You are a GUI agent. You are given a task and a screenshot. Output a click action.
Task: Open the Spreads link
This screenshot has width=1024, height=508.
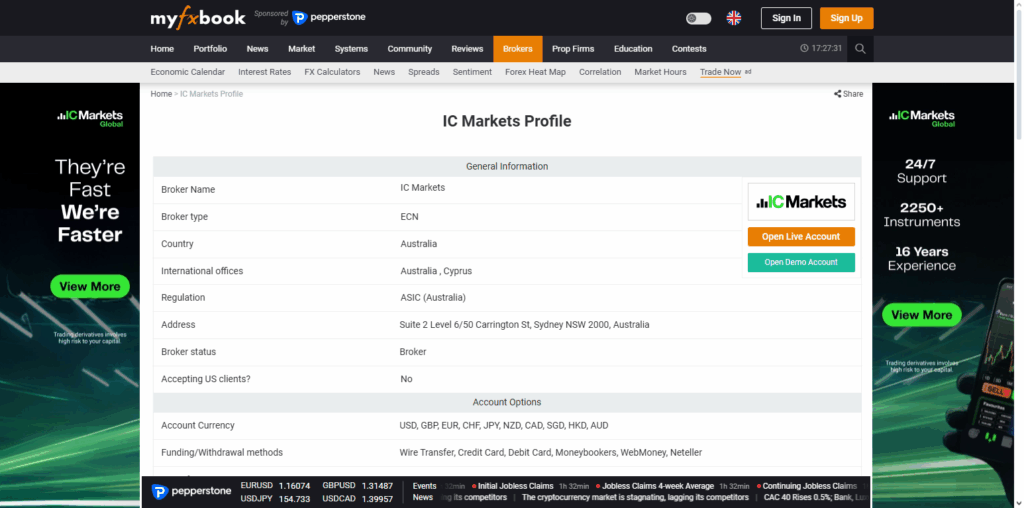(424, 72)
